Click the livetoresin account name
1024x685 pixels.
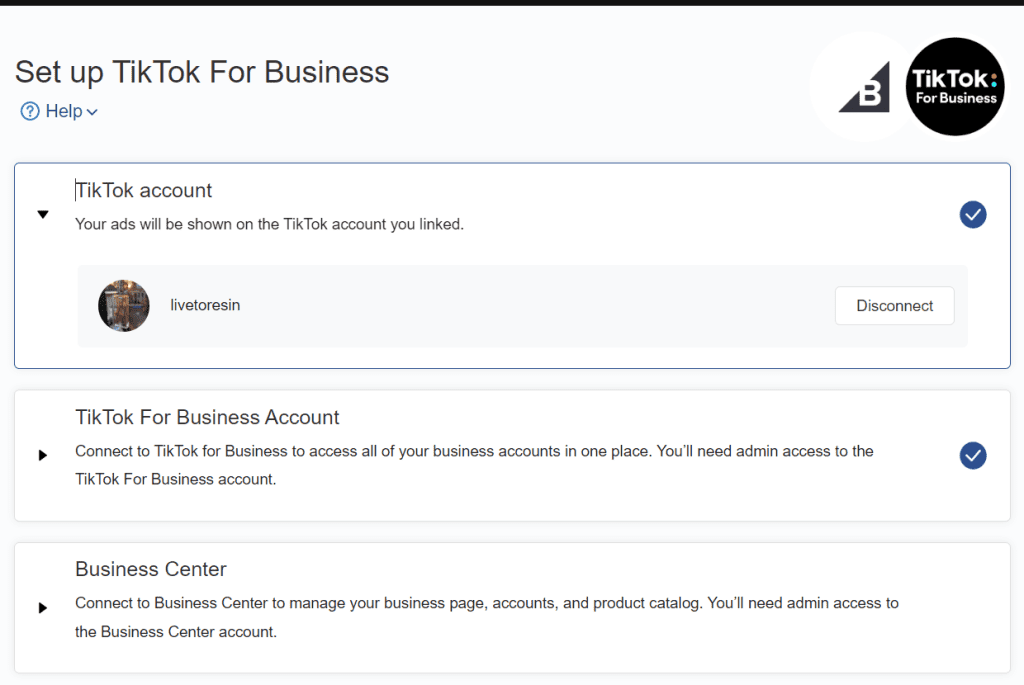205,305
